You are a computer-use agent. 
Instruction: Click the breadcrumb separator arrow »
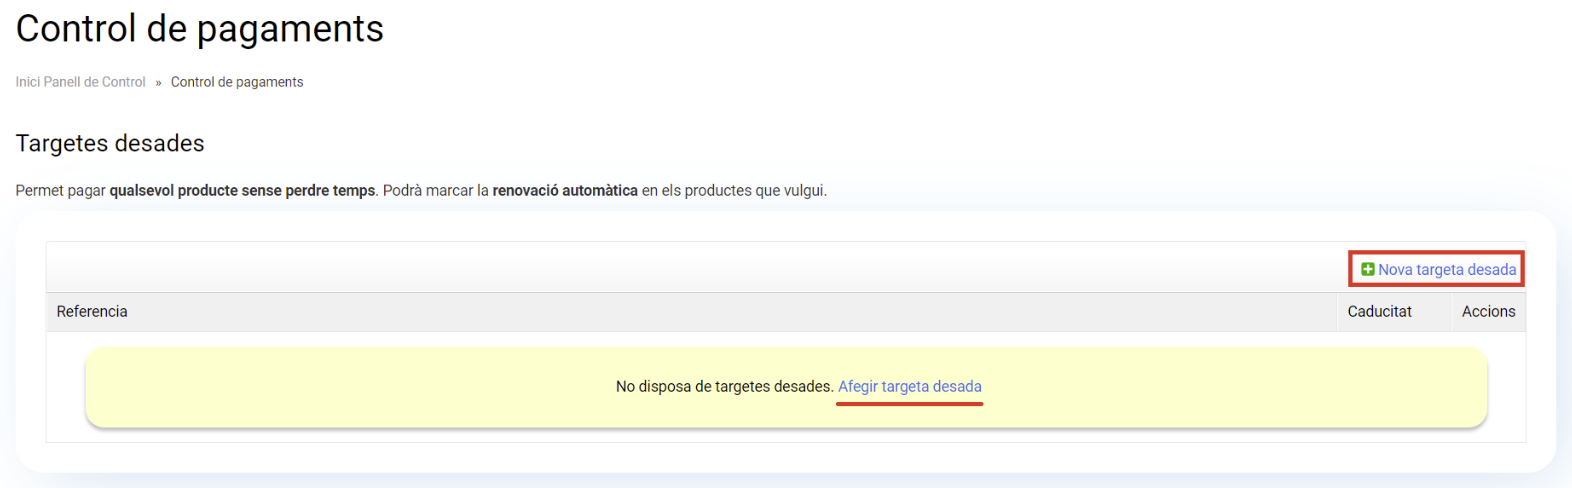click(158, 83)
